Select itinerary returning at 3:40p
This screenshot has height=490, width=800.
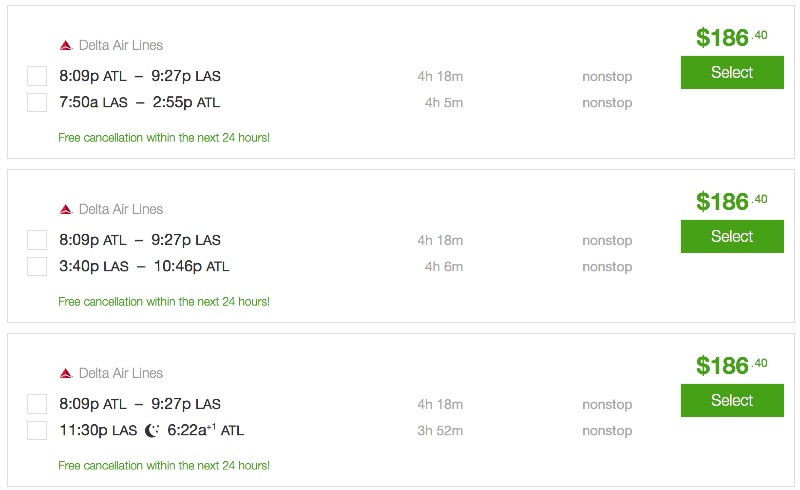tap(731, 236)
